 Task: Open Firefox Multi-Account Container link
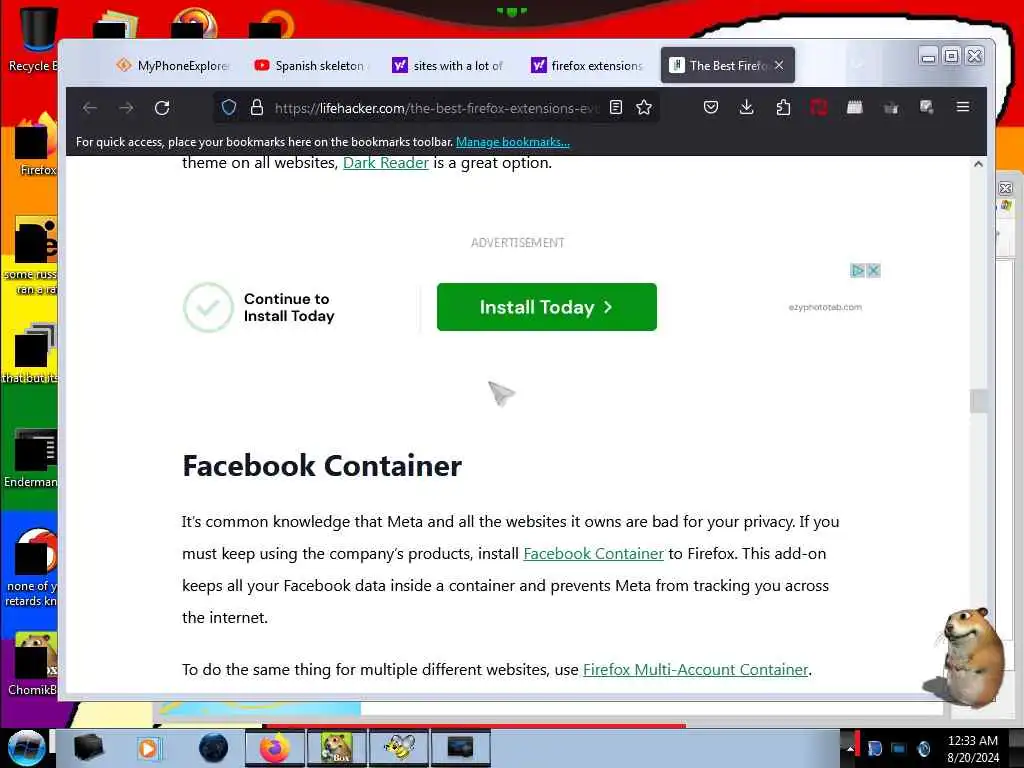[x=696, y=669]
